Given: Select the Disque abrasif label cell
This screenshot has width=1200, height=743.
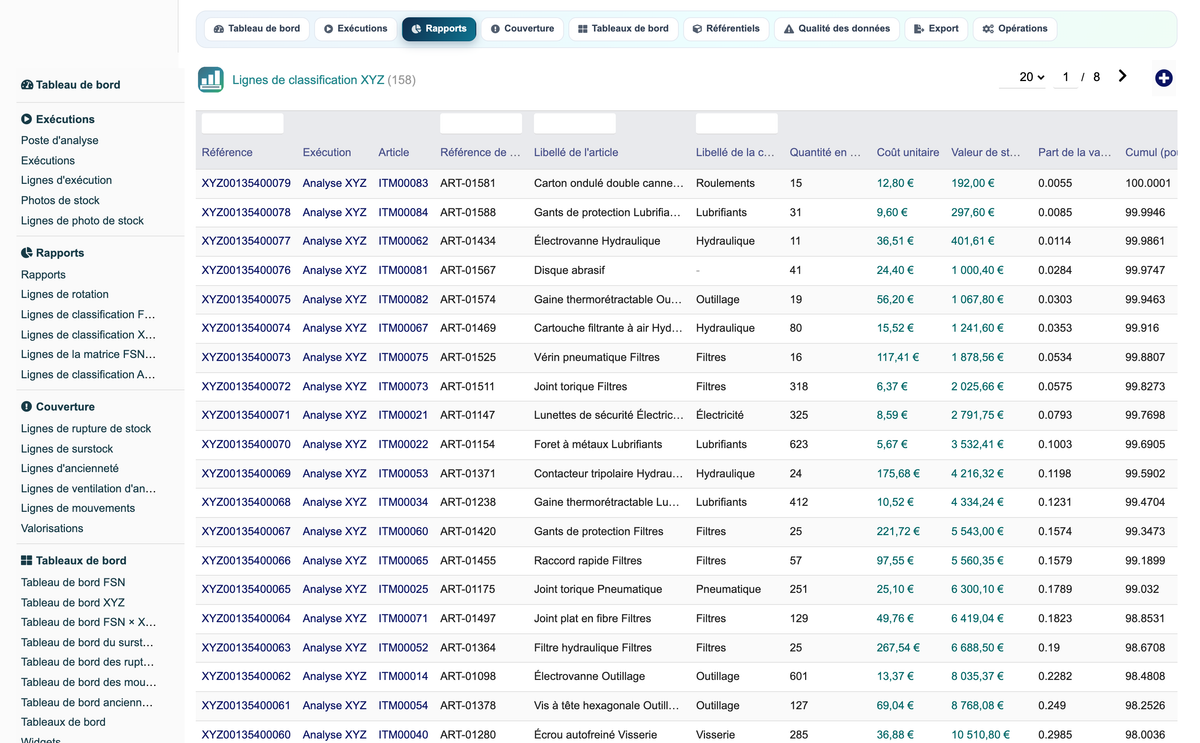Looking at the screenshot, I should coord(569,270).
